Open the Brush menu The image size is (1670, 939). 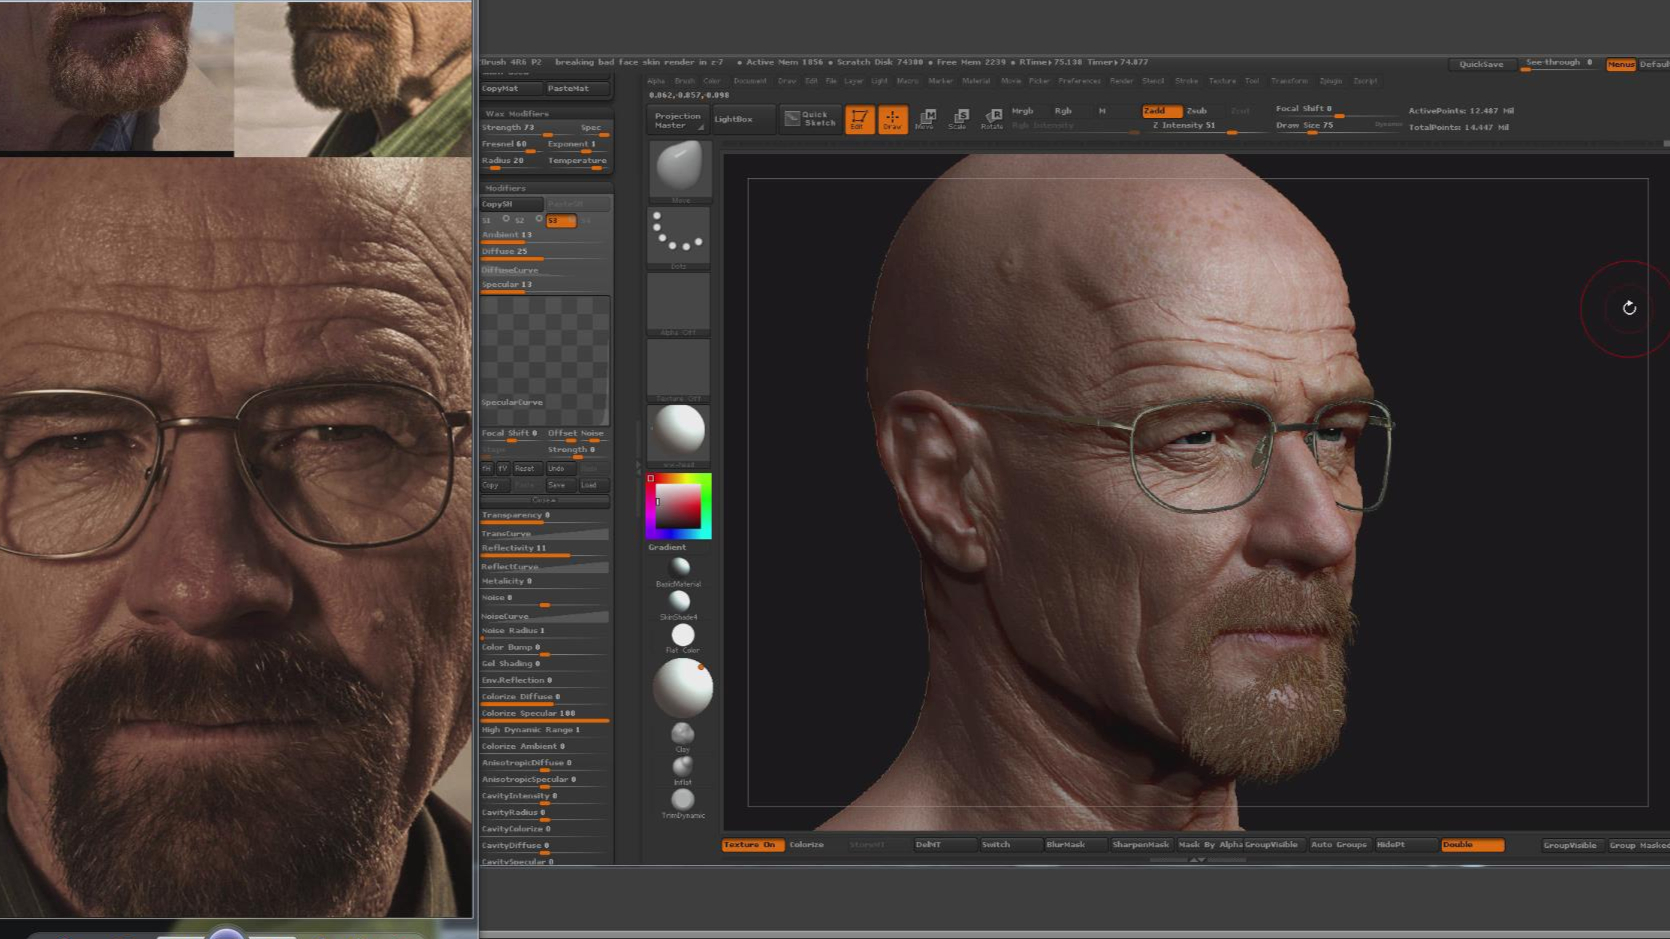[685, 81]
